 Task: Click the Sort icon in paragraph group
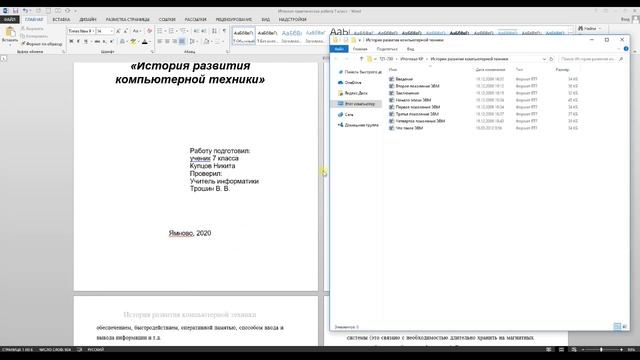pyautogui.click(x=214, y=31)
